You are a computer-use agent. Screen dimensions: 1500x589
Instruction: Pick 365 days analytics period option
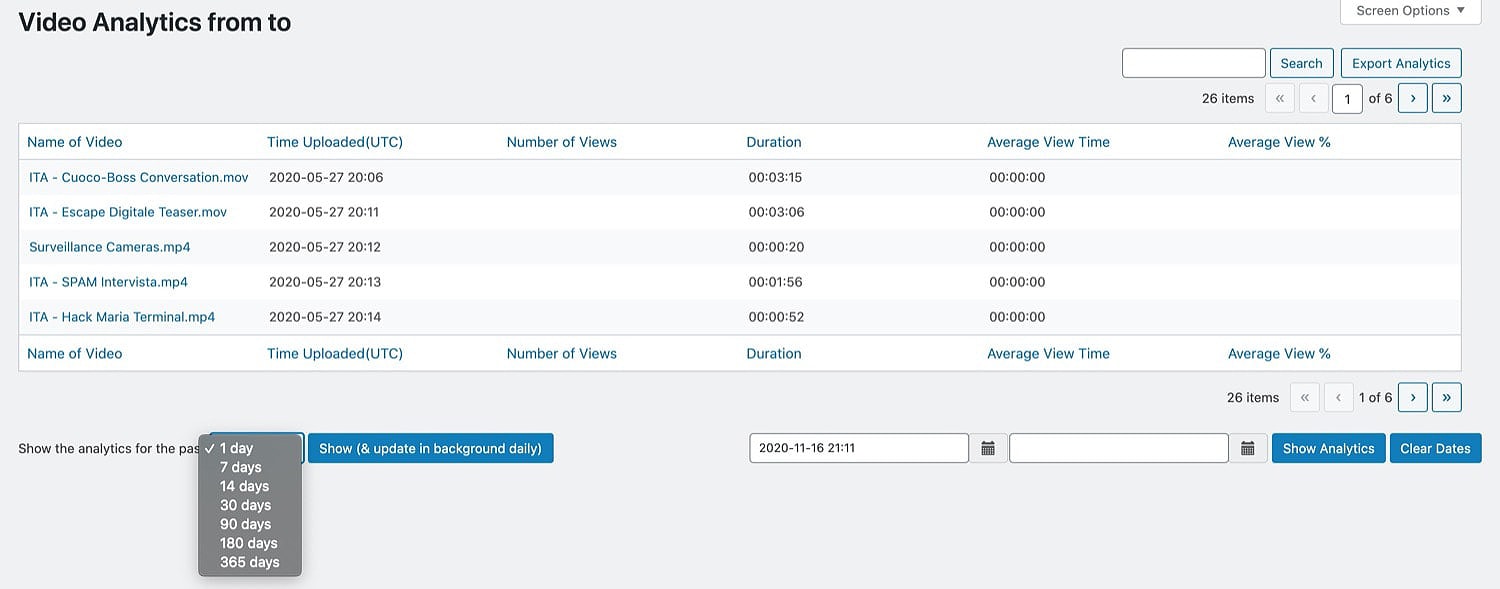tap(249, 562)
